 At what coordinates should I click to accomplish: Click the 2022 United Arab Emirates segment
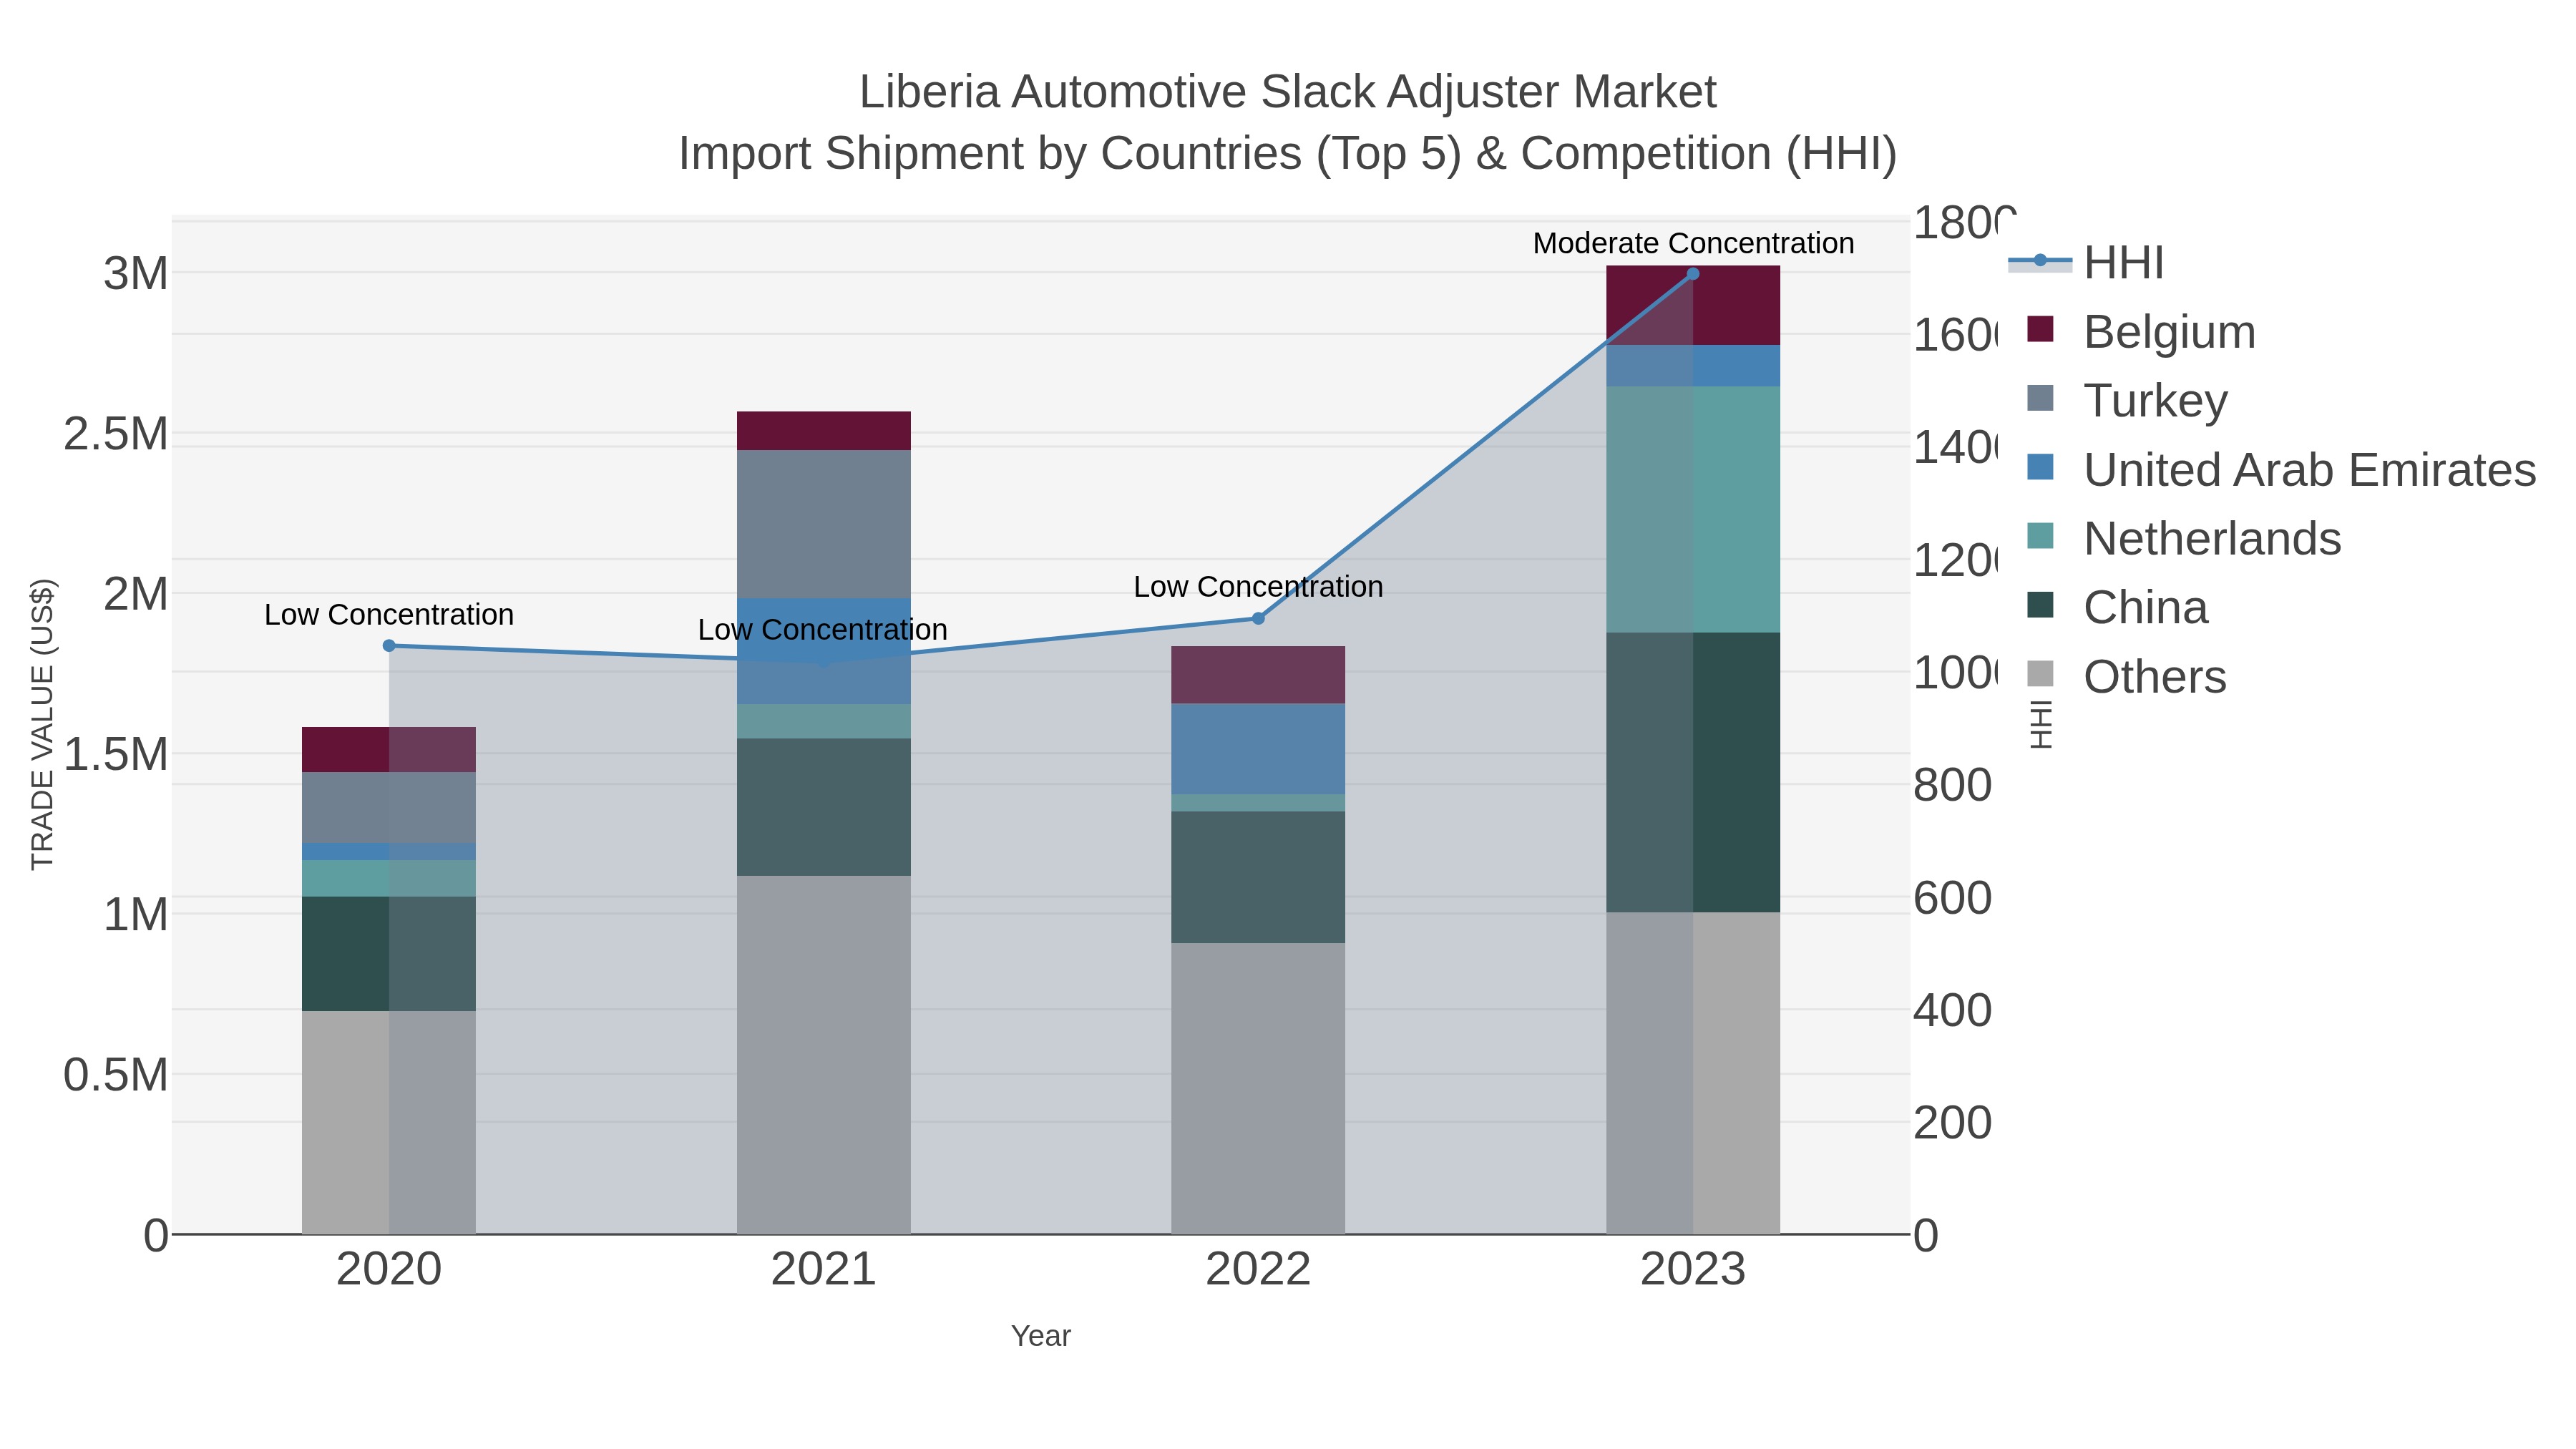tap(1258, 749)
